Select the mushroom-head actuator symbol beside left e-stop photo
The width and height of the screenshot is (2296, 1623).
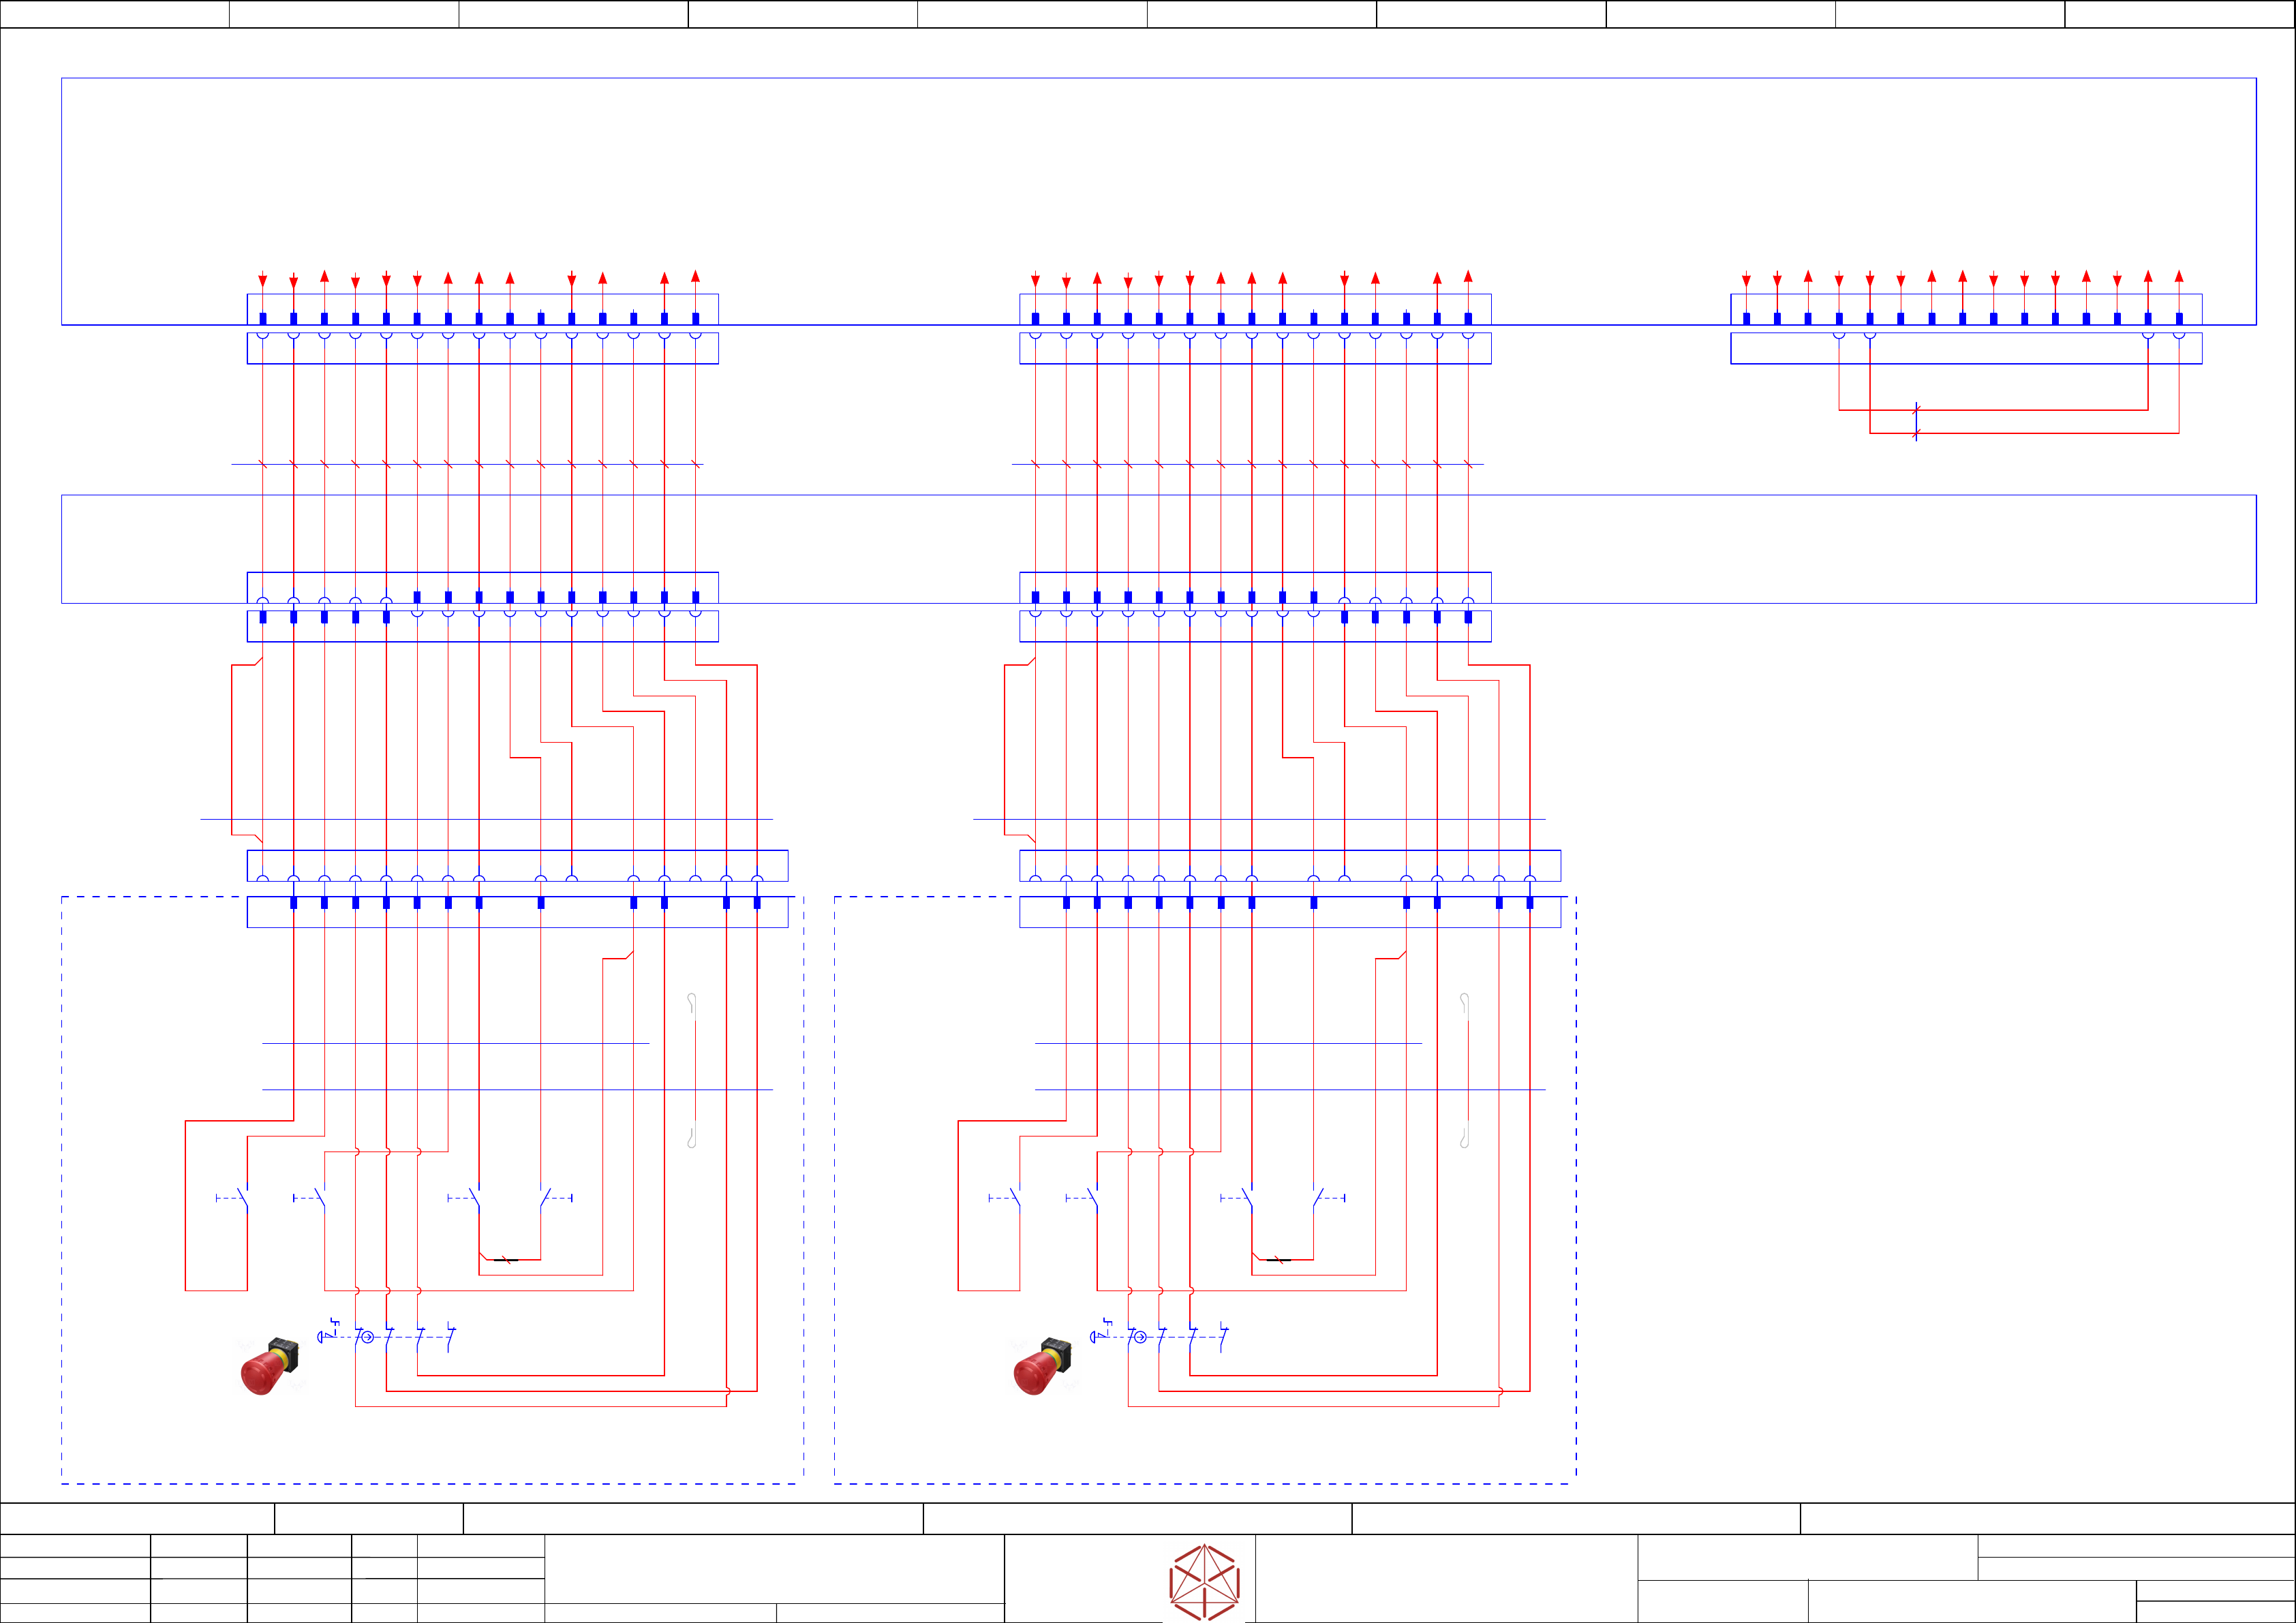pos(322,1337)
